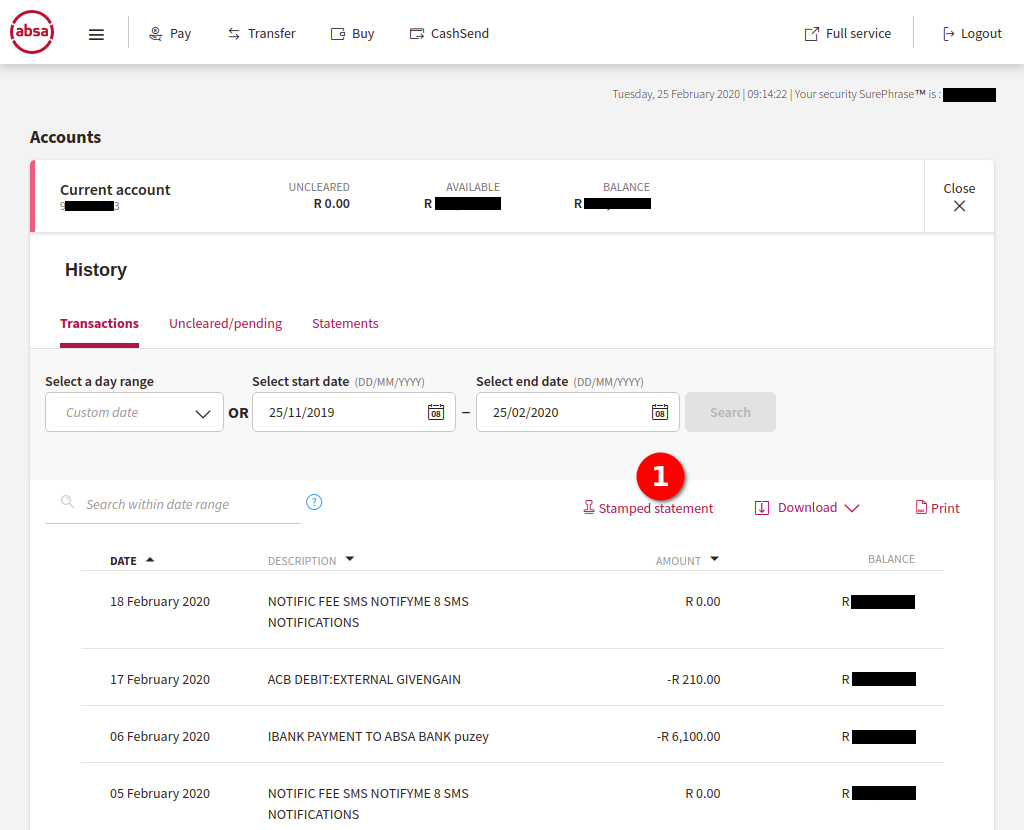Click the start date calendar icon

coord(435,412)
